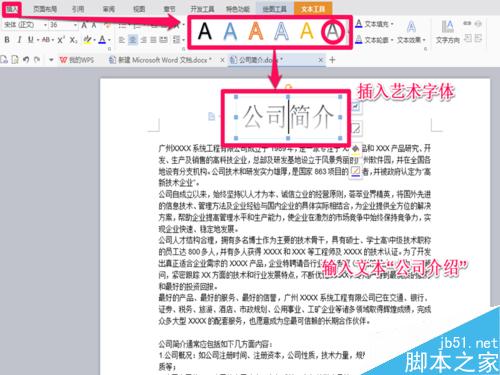Choose the gray art text style
The width and height of the screenshot is (500, 375).
click(x=332, y=32)
